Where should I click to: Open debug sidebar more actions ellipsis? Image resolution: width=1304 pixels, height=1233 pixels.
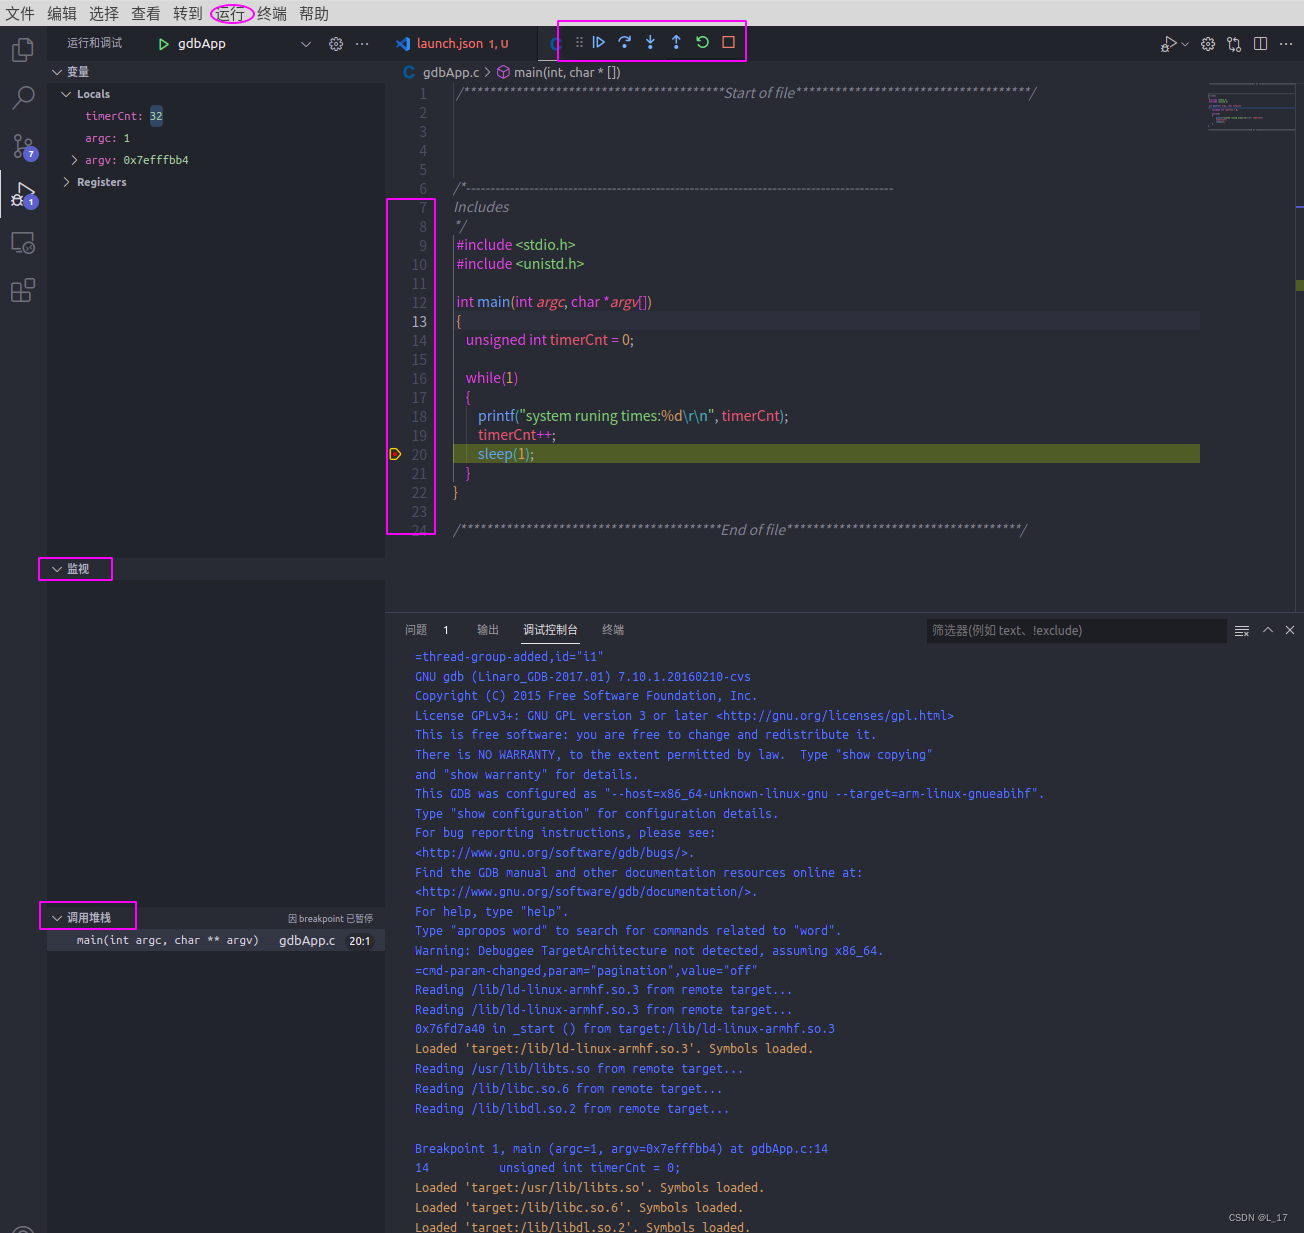(x=362, y=44)
